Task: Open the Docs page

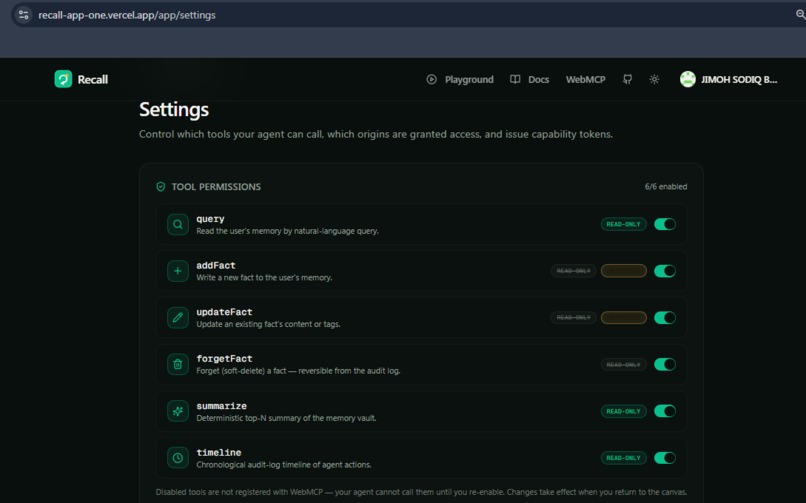Action: (x=529, y=80)
